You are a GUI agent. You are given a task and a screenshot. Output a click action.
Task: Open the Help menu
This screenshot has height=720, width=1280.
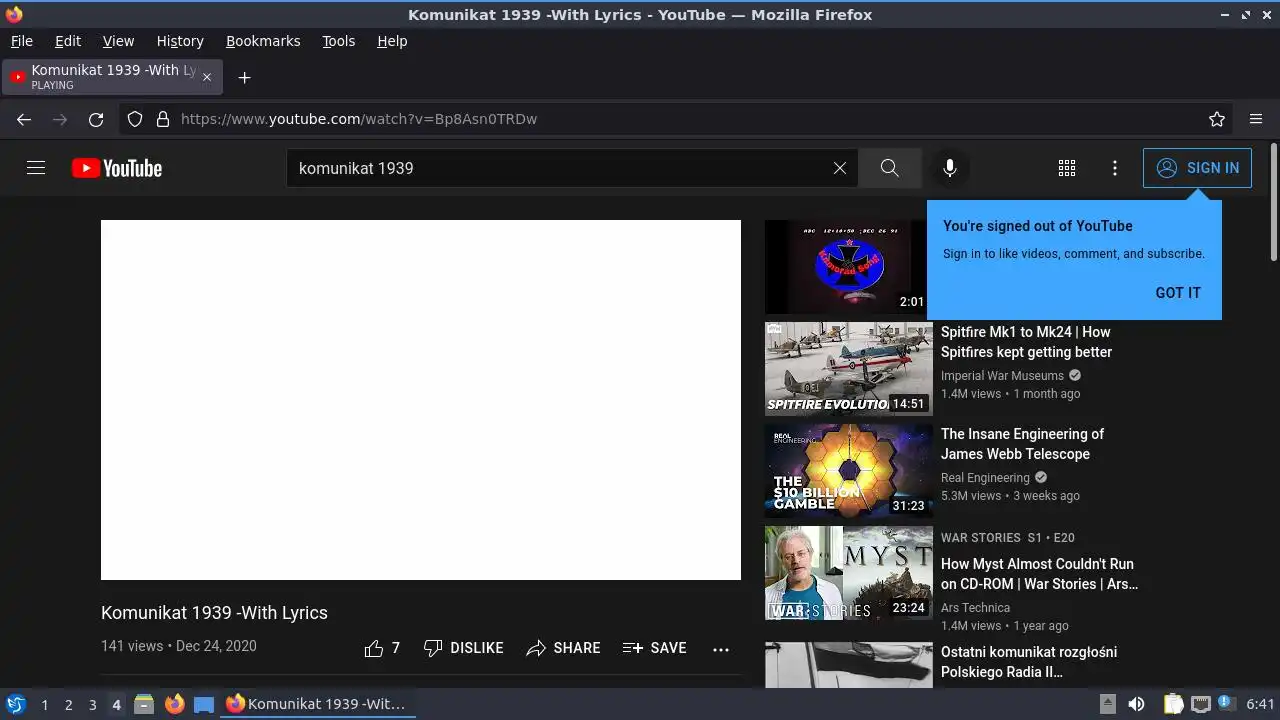click(392, 41)
